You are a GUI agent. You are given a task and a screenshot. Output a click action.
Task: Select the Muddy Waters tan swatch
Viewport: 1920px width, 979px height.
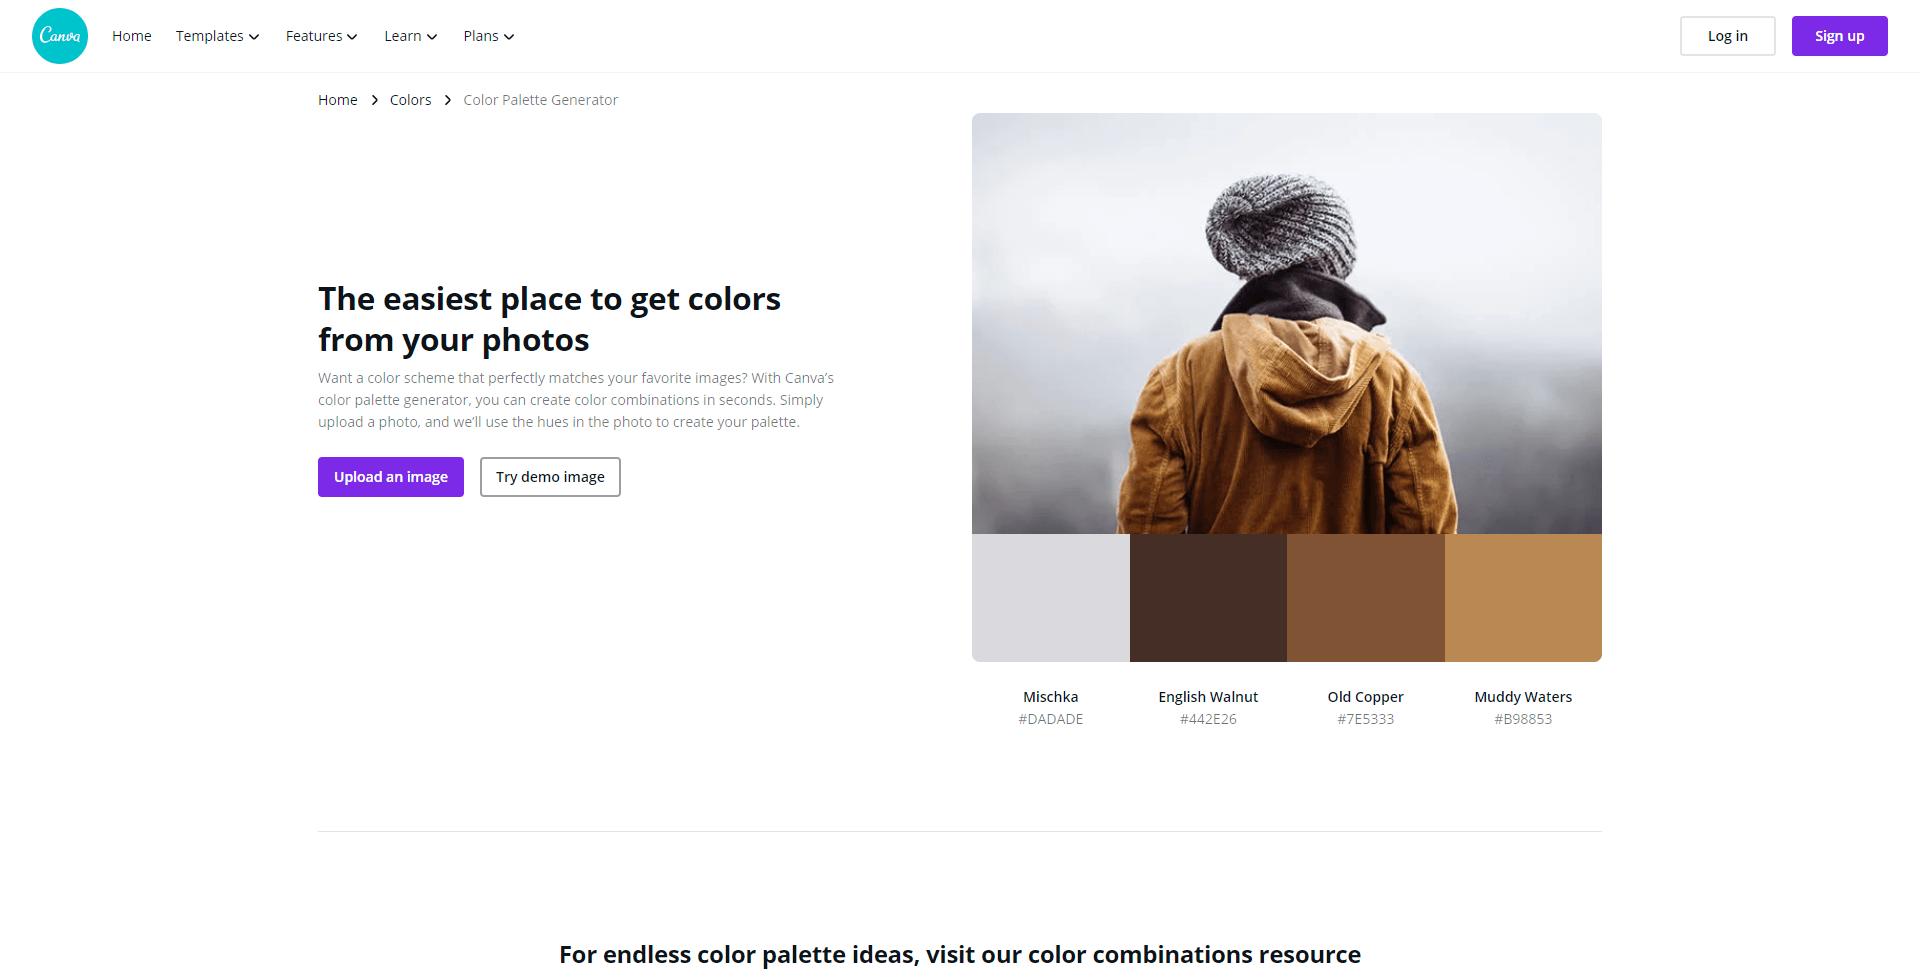click(1523, 598)
